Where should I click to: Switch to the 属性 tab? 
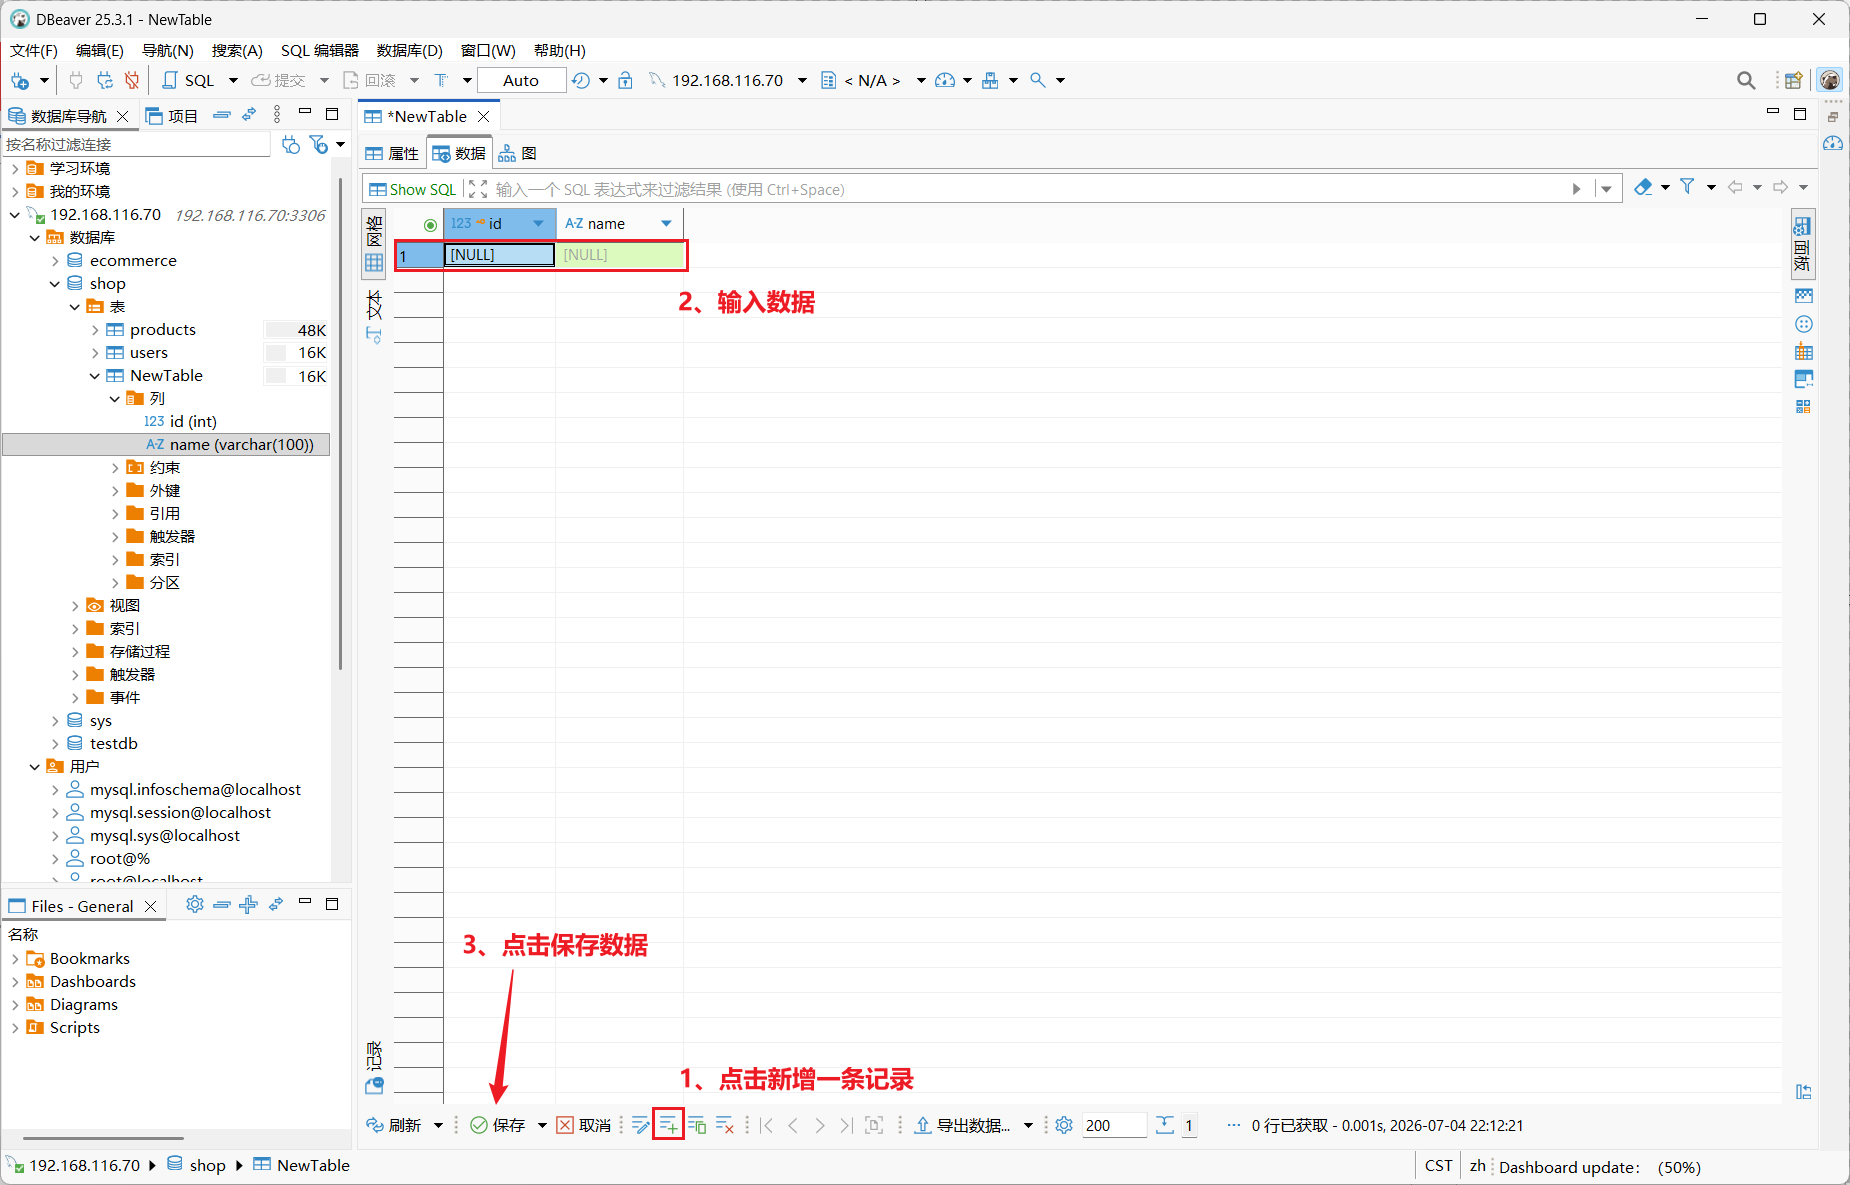tap(392, 153)
